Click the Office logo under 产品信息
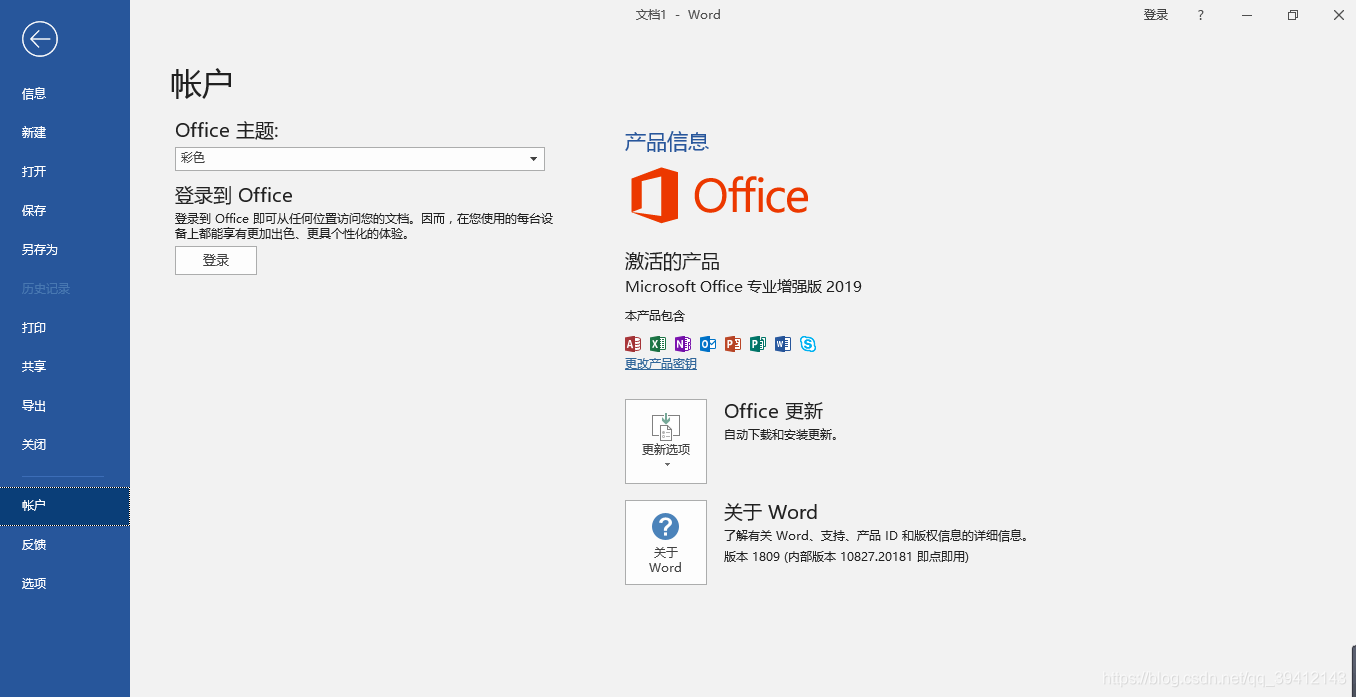The height and width of the screenshot is (697, 1356). coord(718,197)
